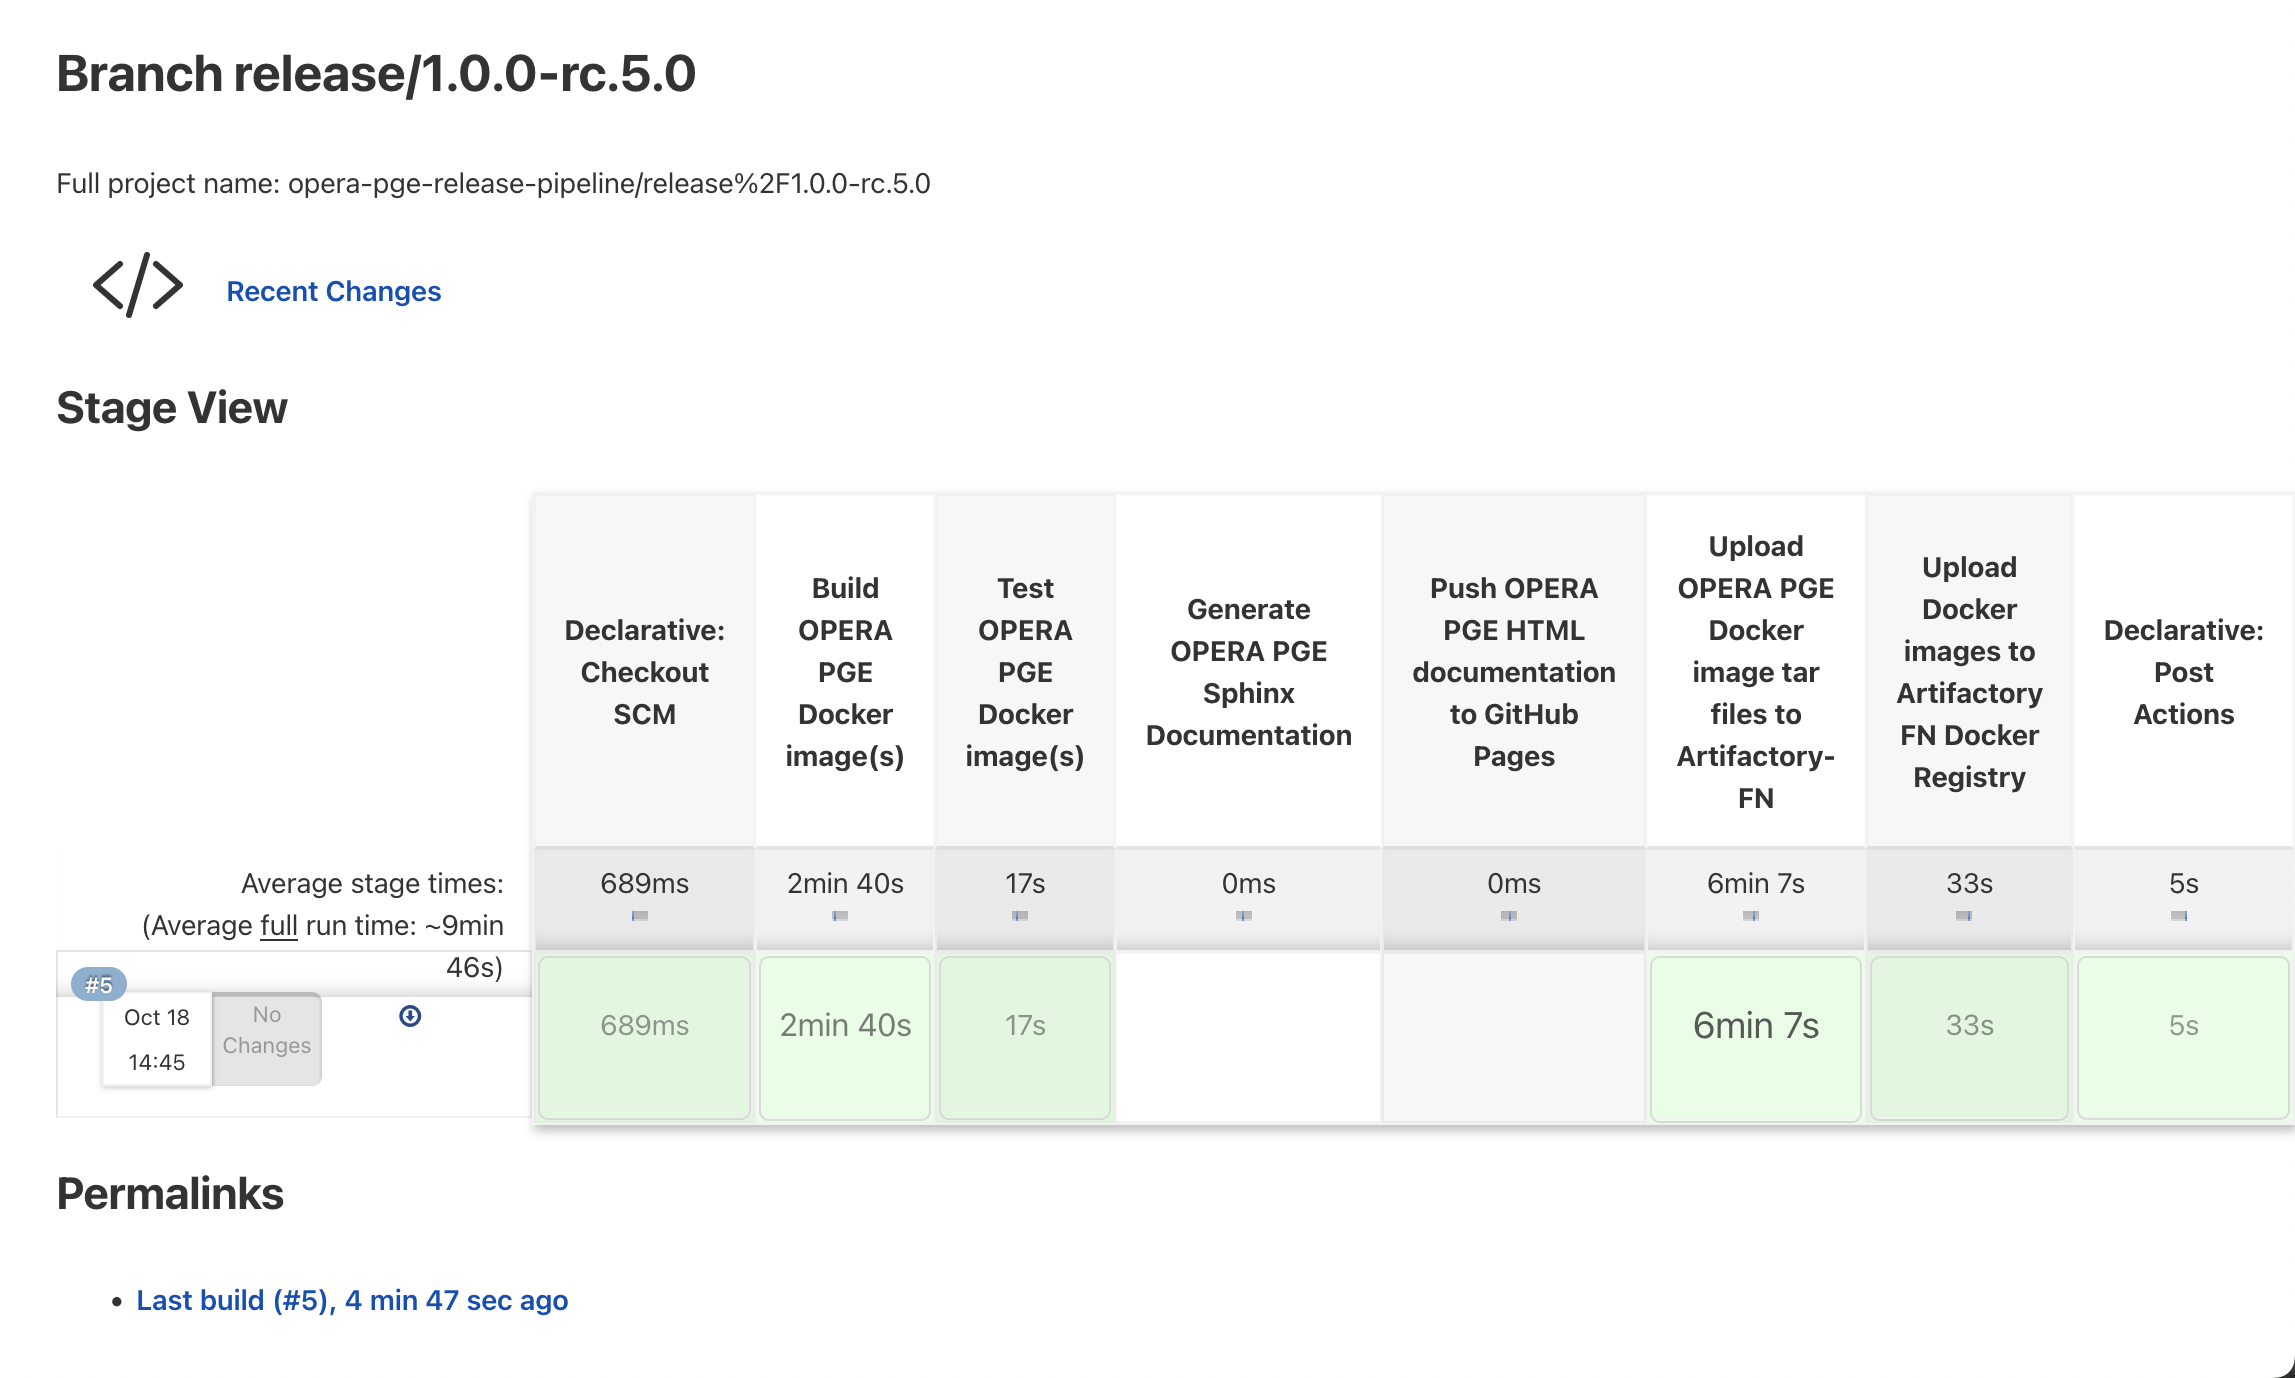
Task: Click the average-time bar under 6min 7s
Action: click(1751, 916)
